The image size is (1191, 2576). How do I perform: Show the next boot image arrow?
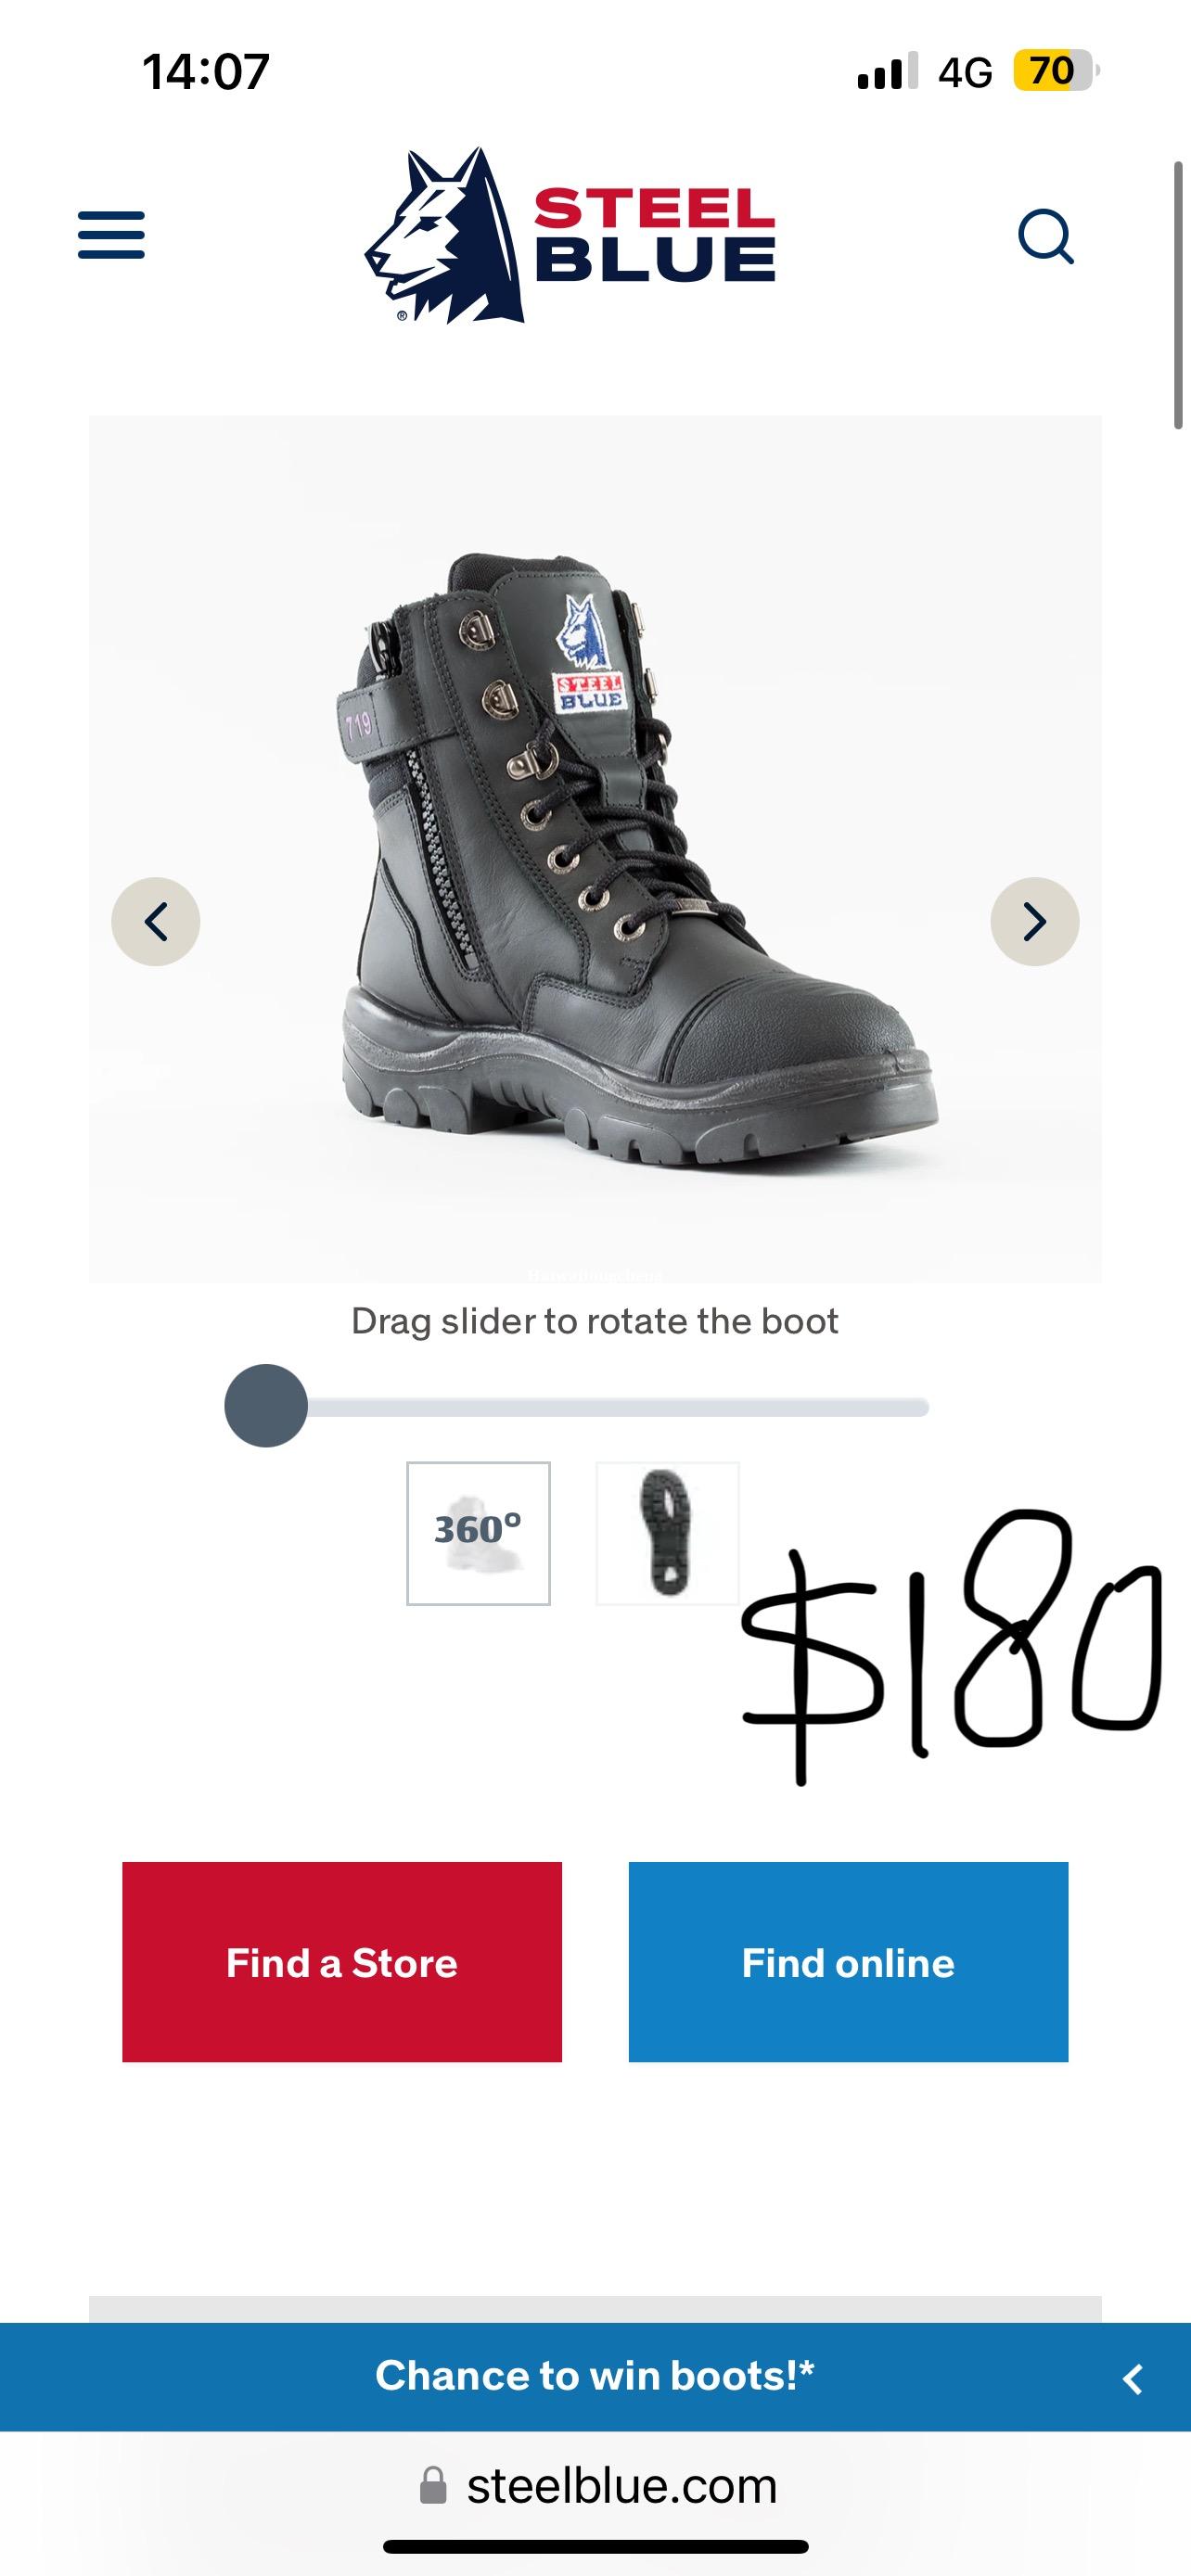(1035, 921)
